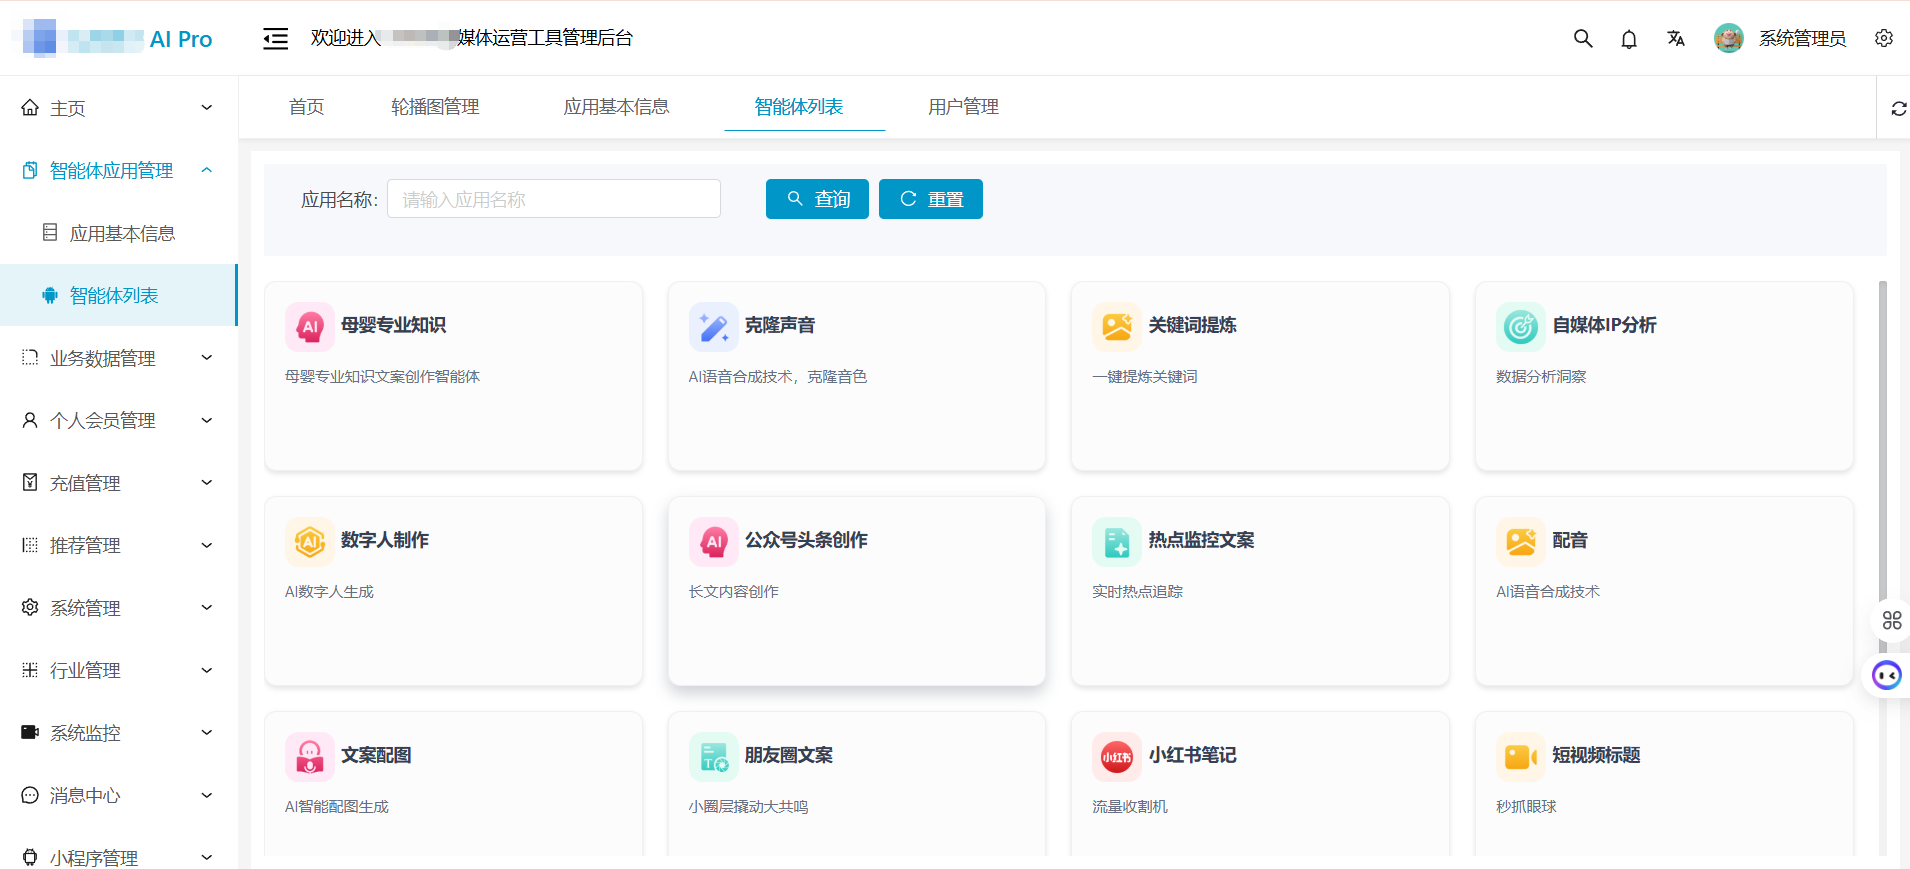Viewport: 1910px width, 869px height.
Task: Click the 小红书笔记 red icon
Action: 1117,756
